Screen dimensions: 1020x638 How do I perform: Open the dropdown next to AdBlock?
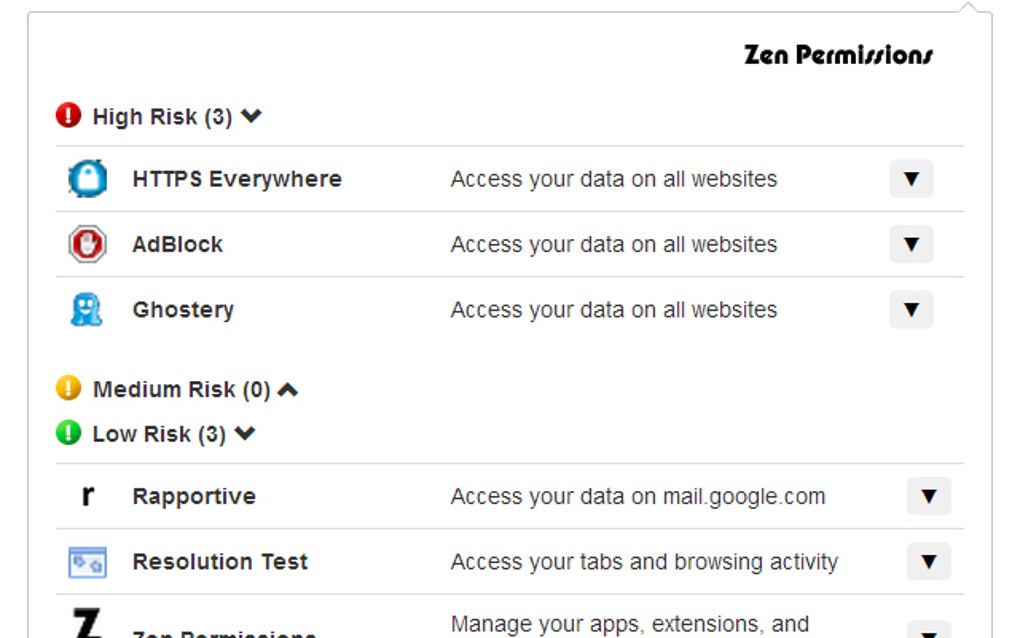911,244
